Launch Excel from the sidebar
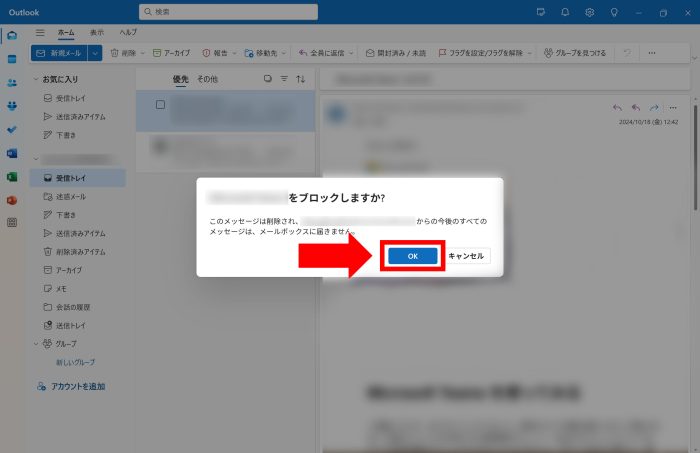Viewport: 700px width, 453px height. point(12,176)
